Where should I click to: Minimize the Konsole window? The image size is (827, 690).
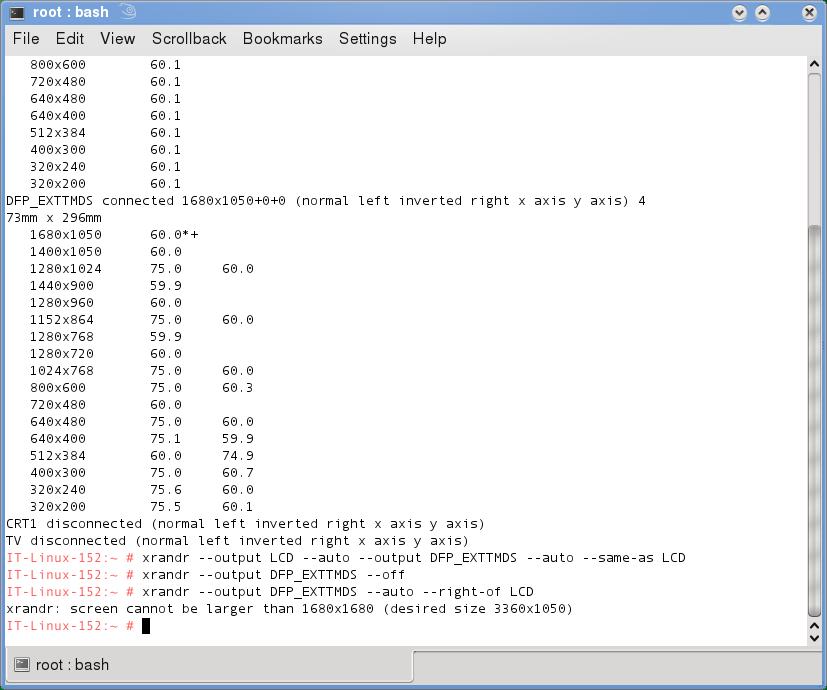pos(740,13)
